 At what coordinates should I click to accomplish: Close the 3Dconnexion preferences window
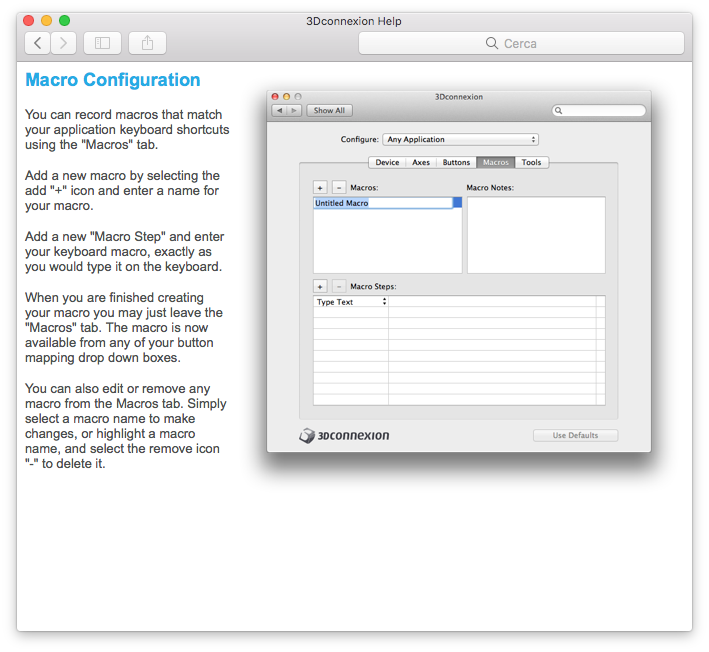click(x=275, y=96)
